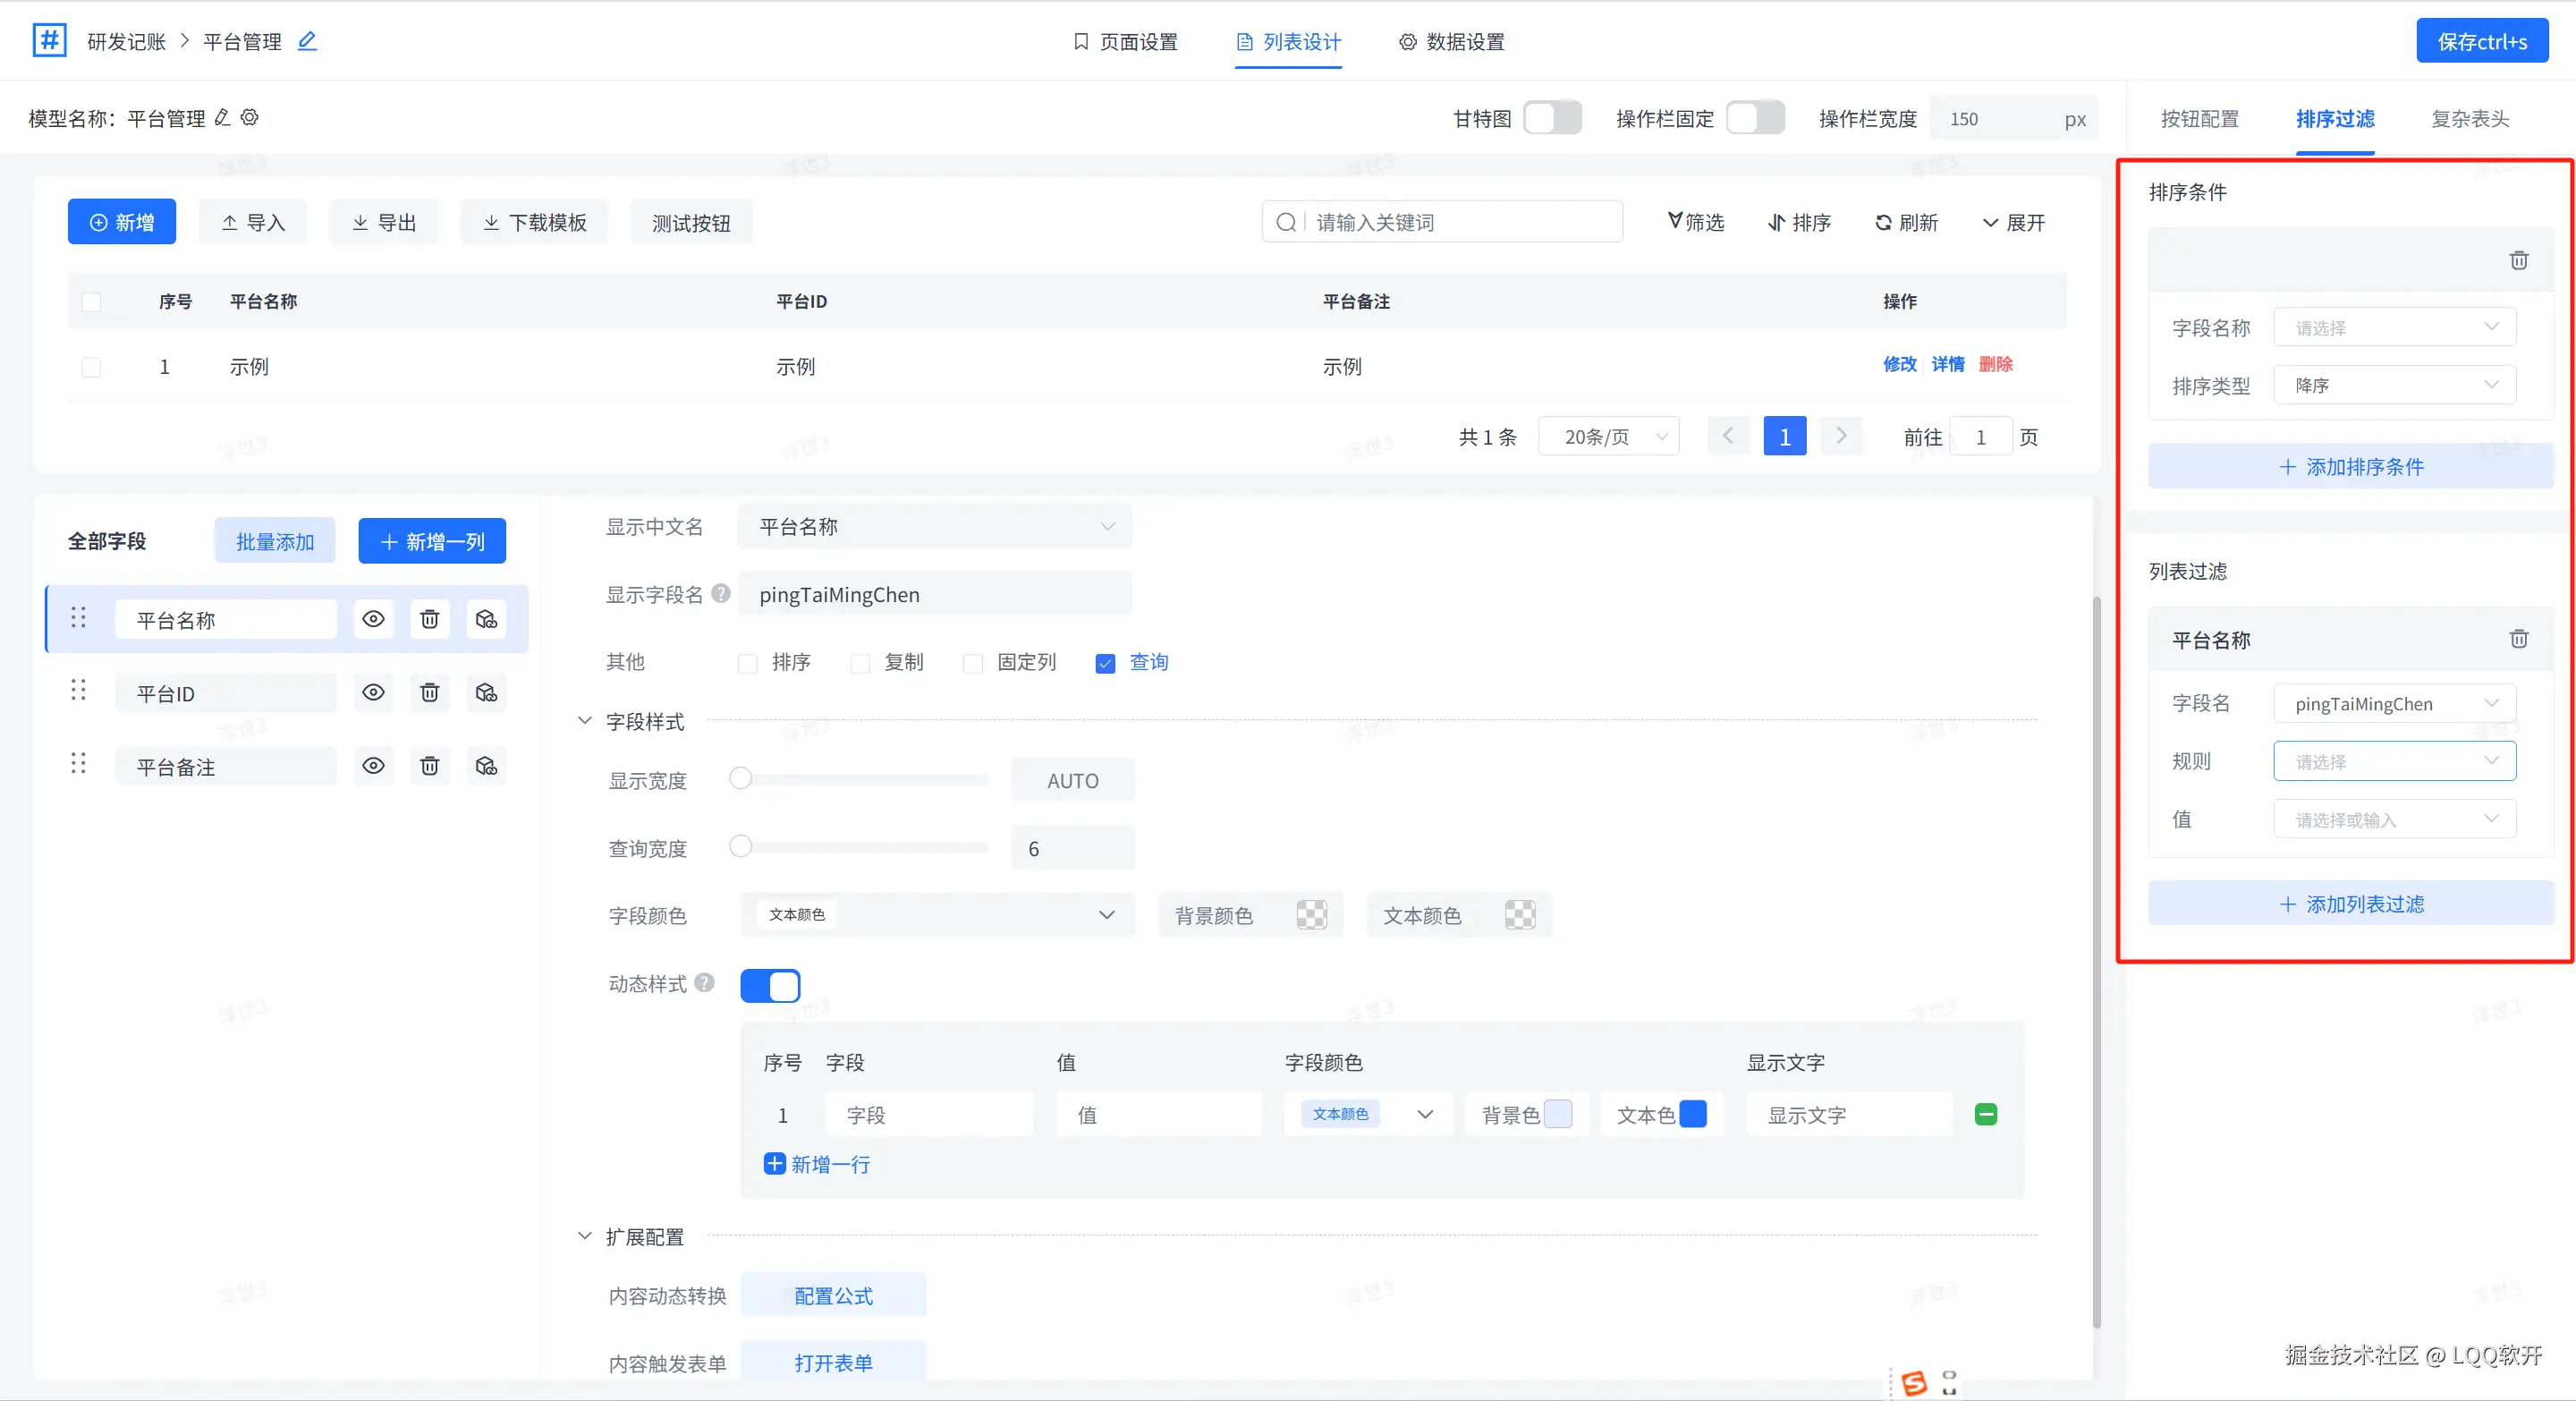This screenshot has width=2576, height=1401.
Task: Click the delete icon in the 平台名称 field row
Action: coord(429,619)
